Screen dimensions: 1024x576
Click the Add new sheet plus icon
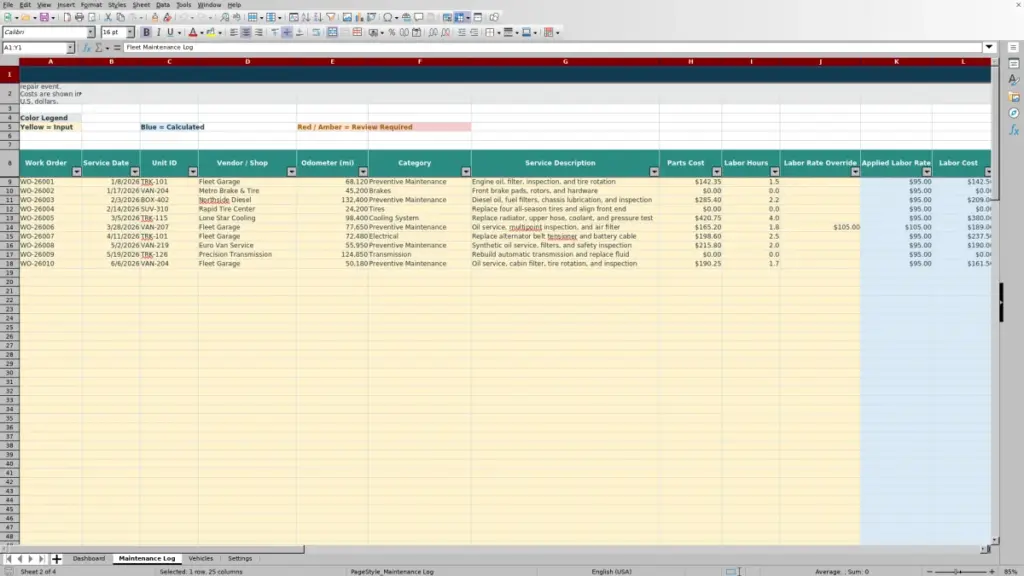(56, 559)
